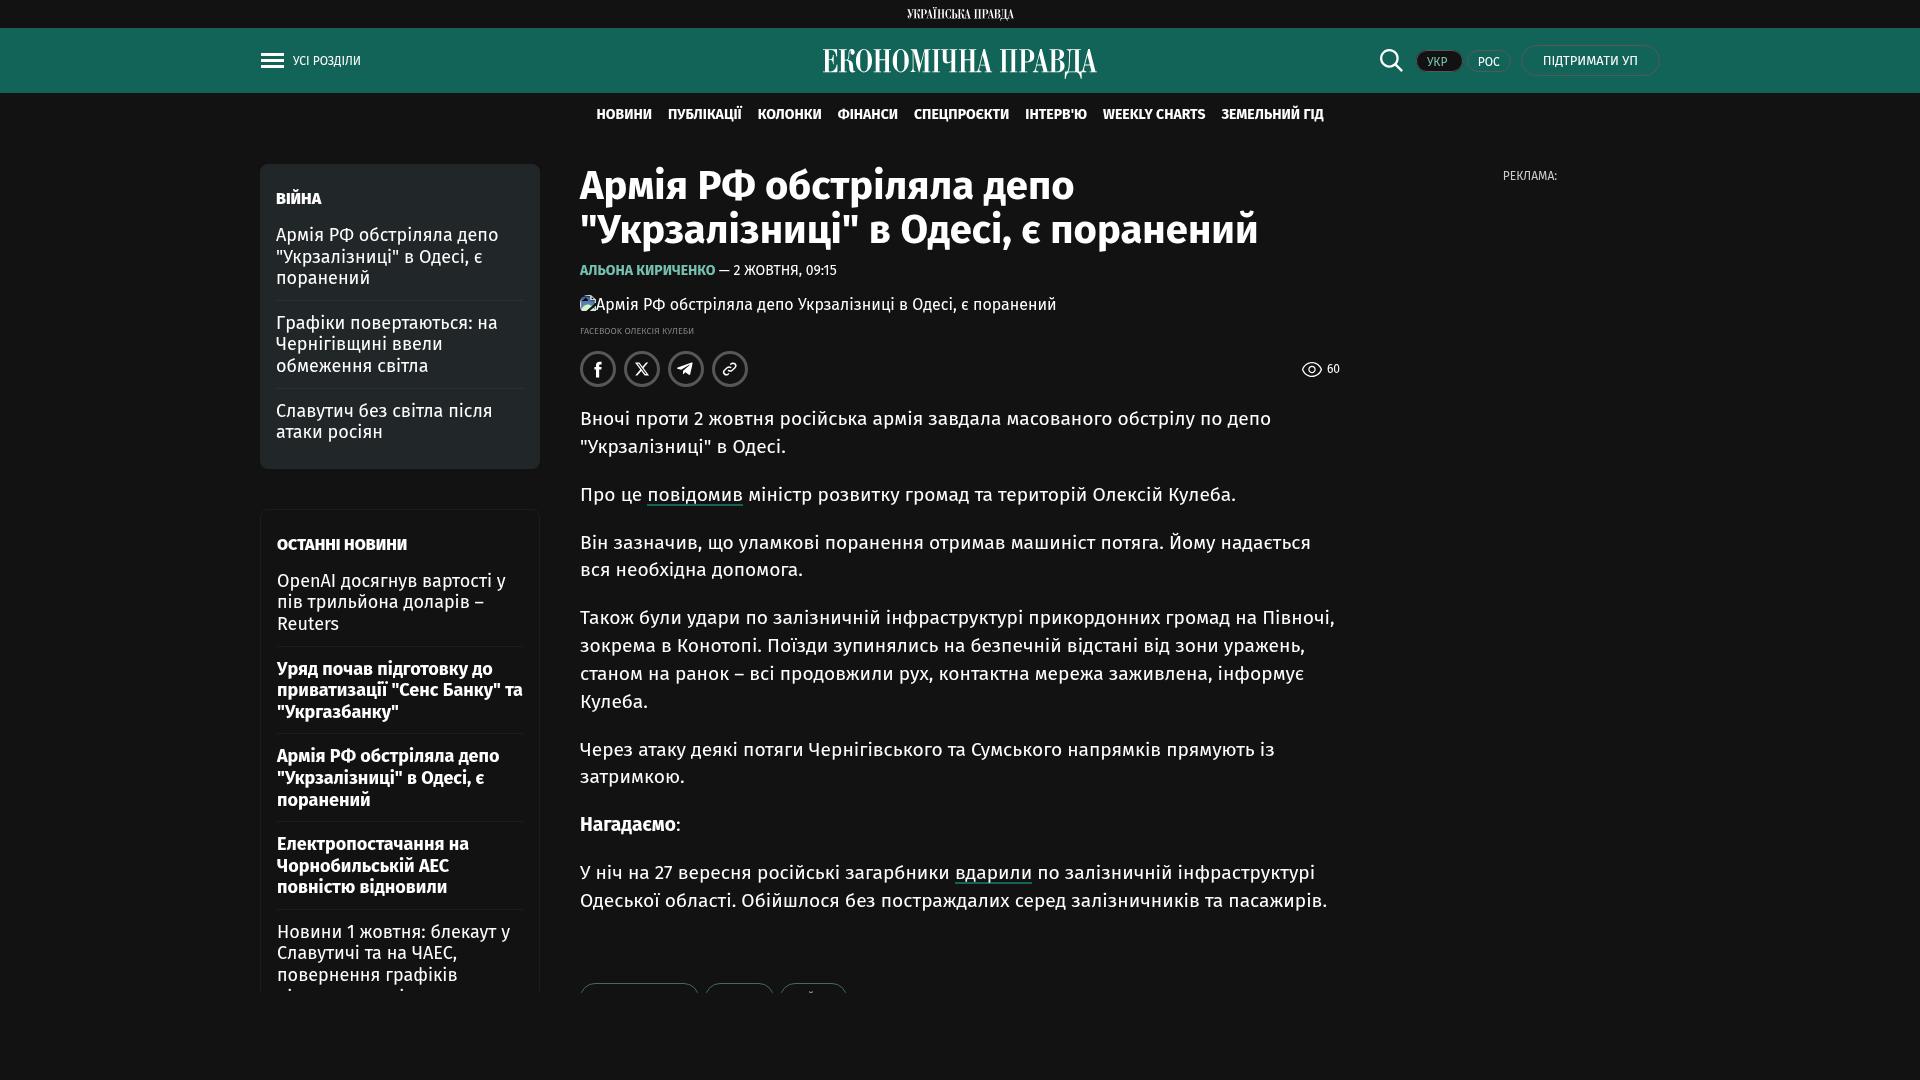Switch language to УКР
This screenshot has height=1080, width=1920.
tap(1438, 62)
